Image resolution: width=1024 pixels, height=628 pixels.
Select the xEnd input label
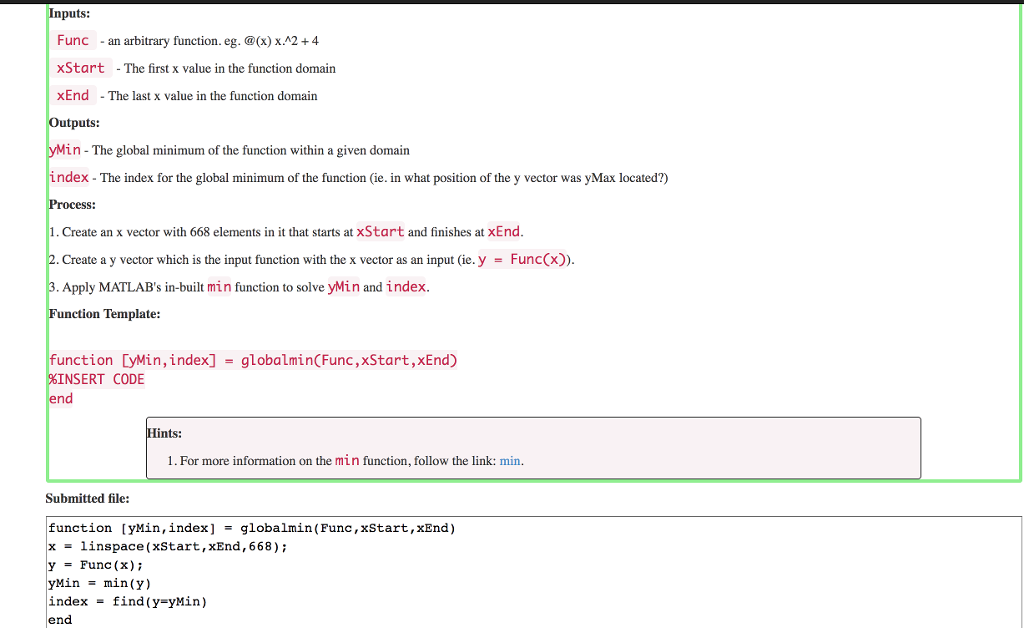coord(73,95)
